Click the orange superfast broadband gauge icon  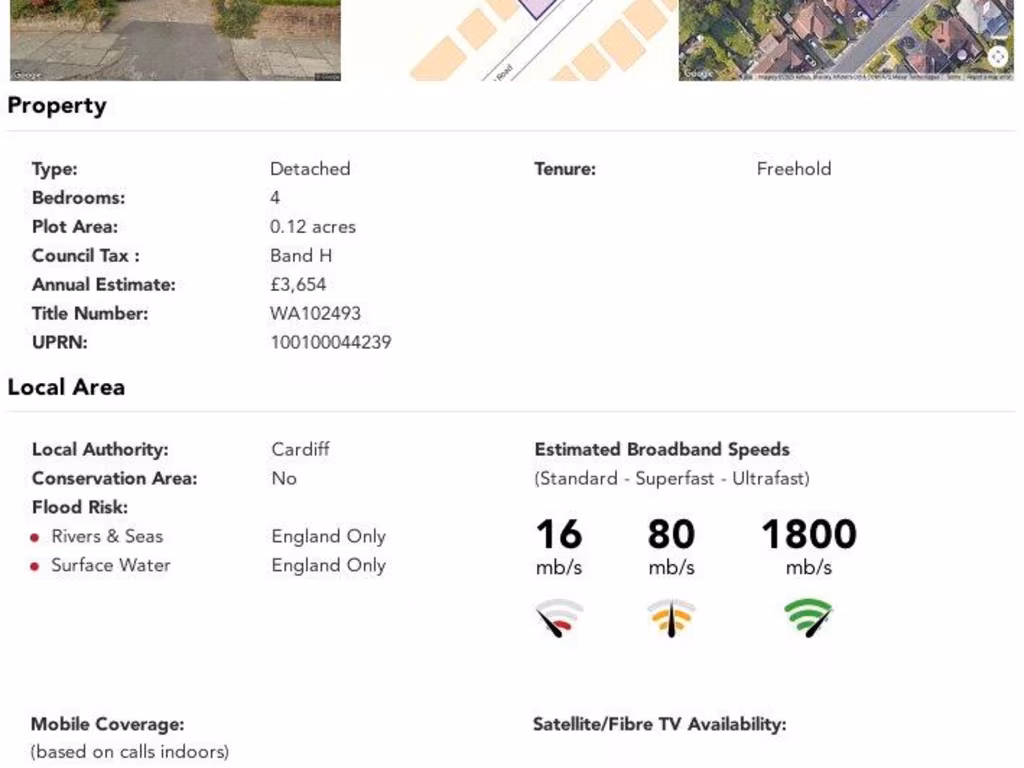[671, 618]
